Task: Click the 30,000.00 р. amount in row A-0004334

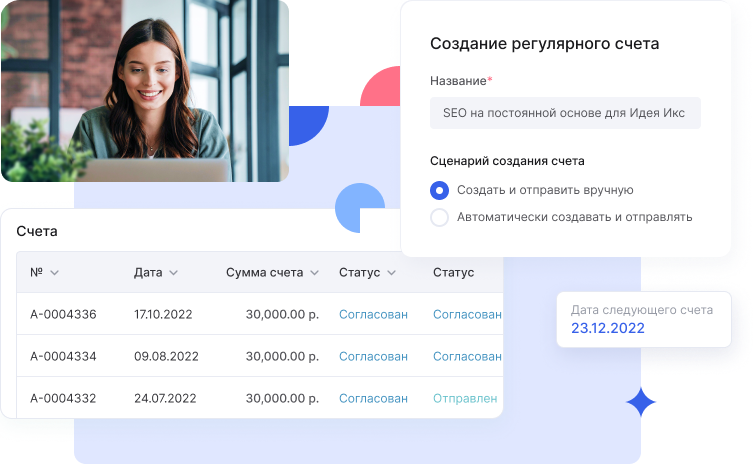Action: (x=282, y=356)
